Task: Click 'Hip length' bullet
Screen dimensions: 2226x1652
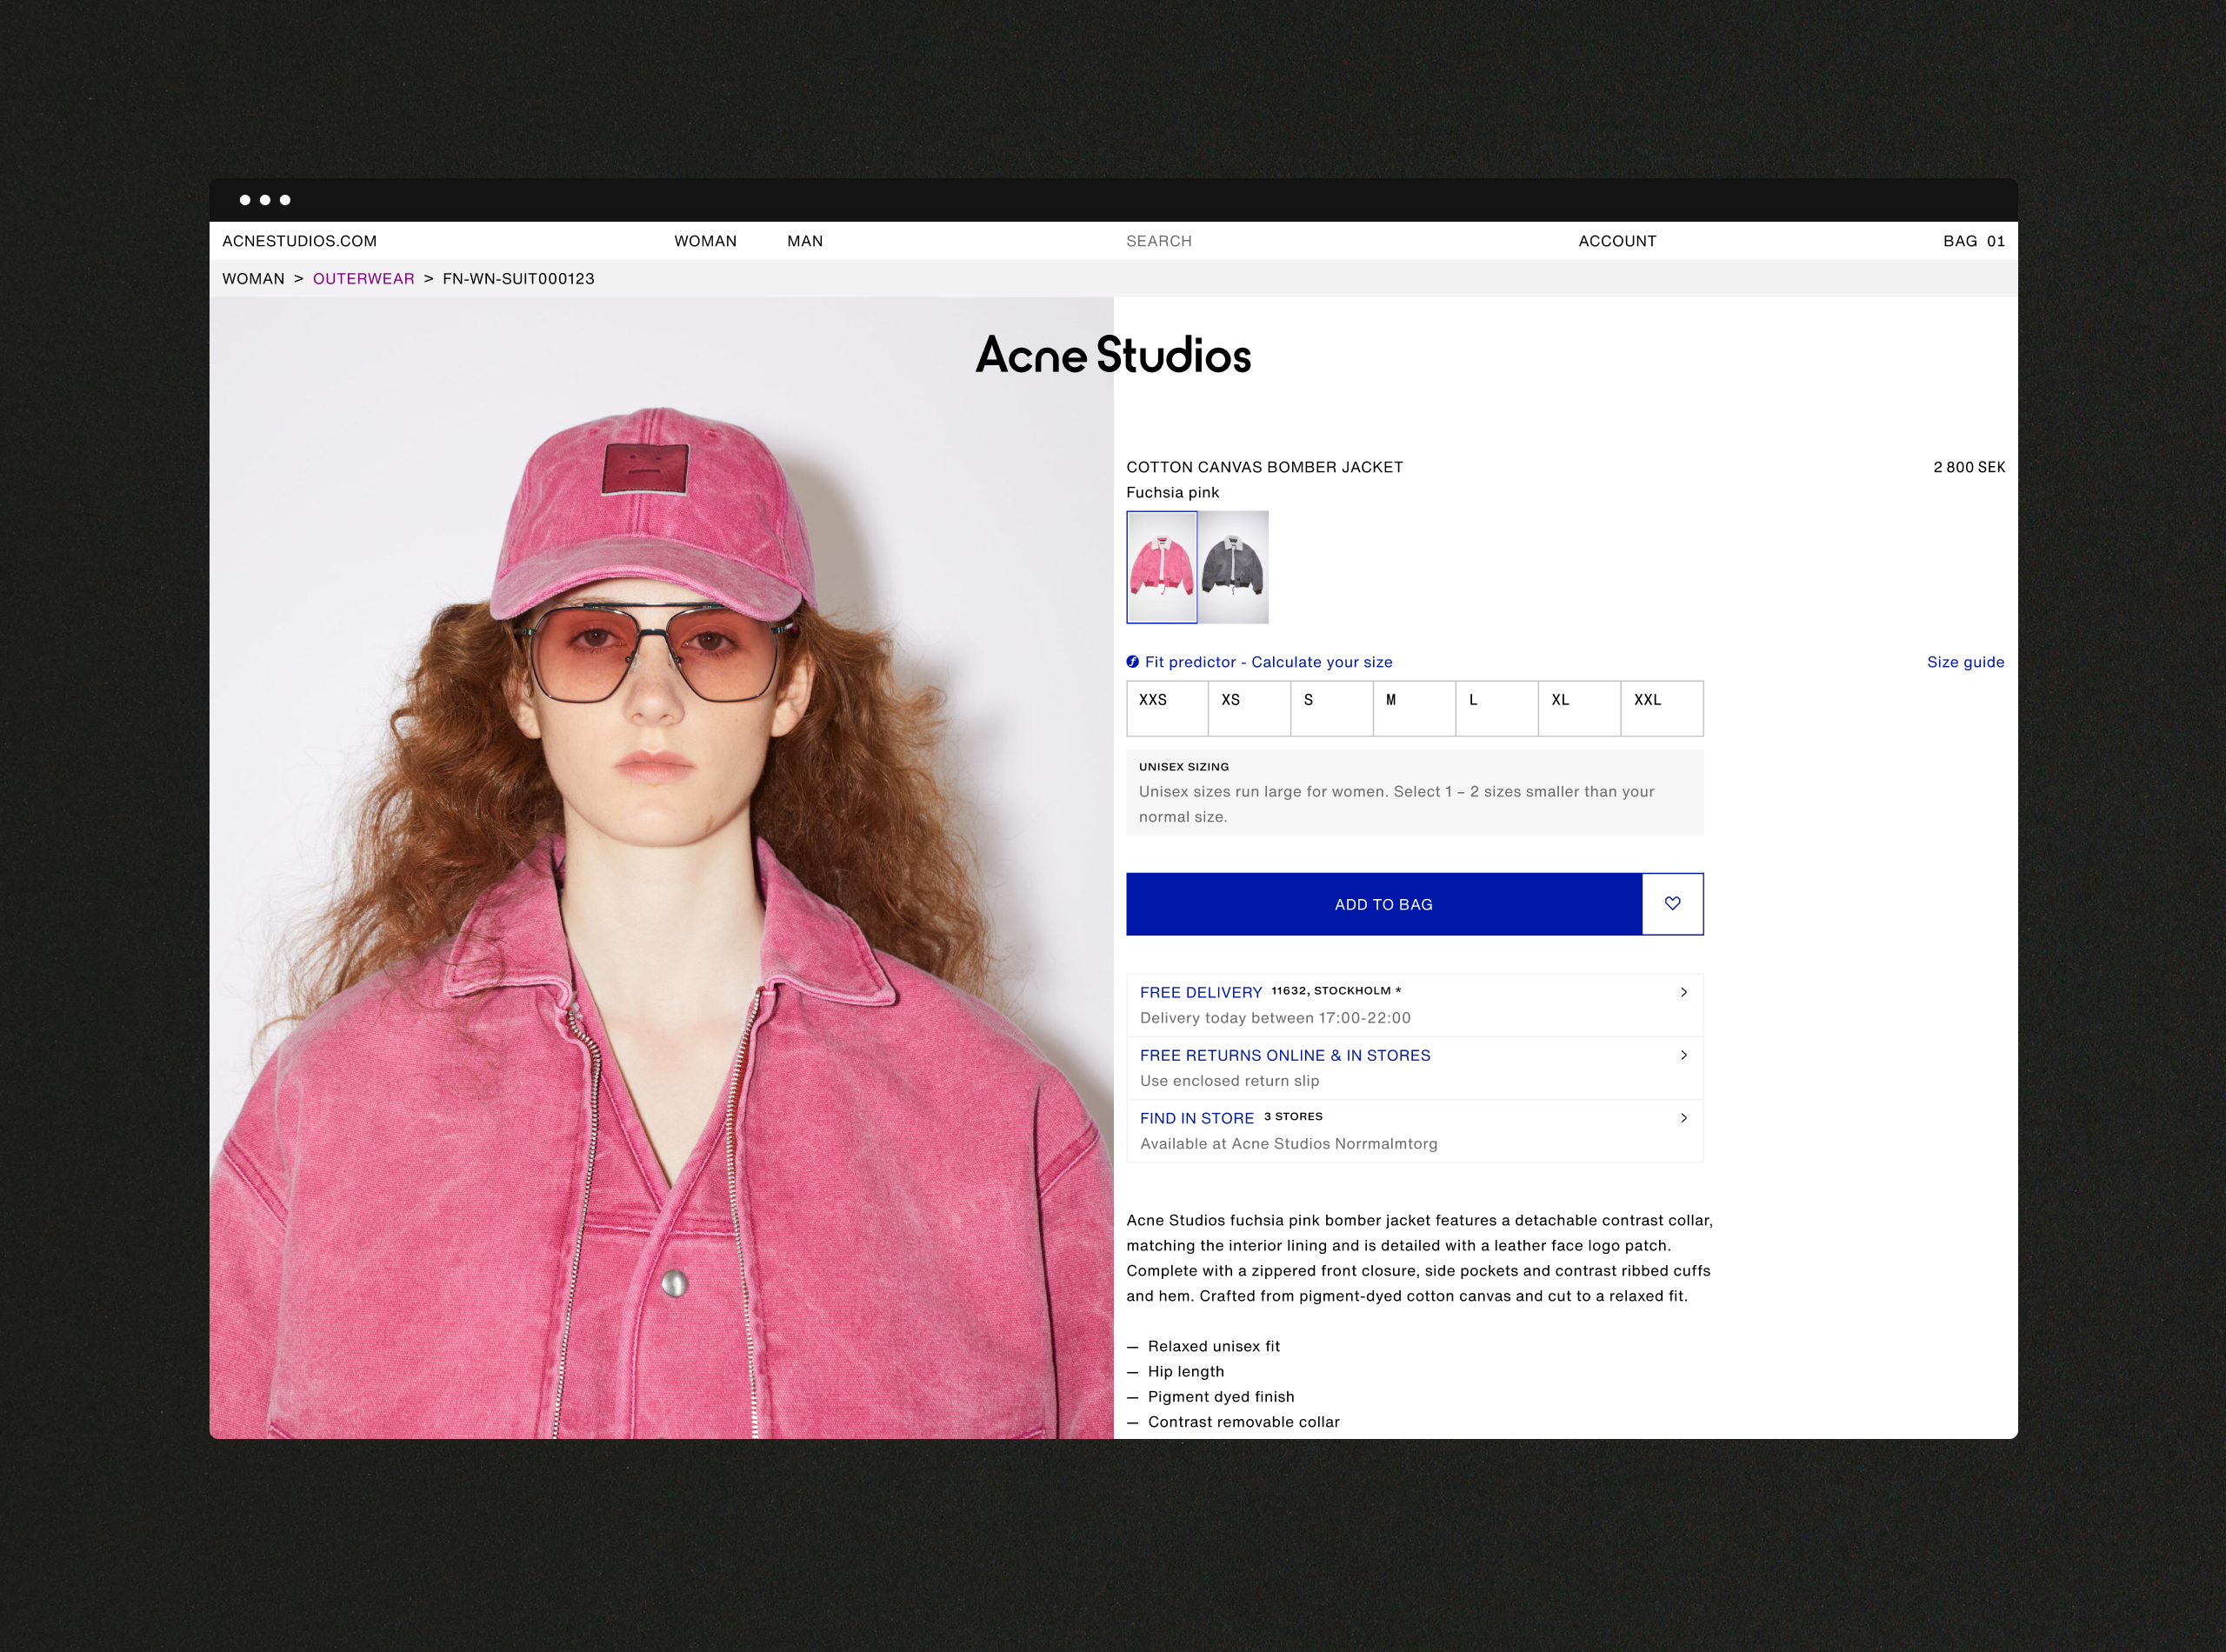Action: click(x=1186, y=1372)
